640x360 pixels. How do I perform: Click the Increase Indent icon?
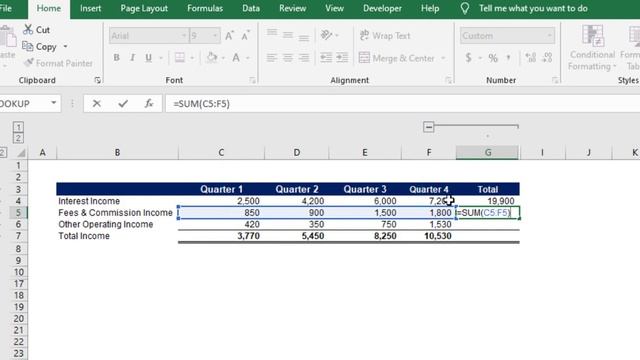pyautogui.click(x=342, y=58)
